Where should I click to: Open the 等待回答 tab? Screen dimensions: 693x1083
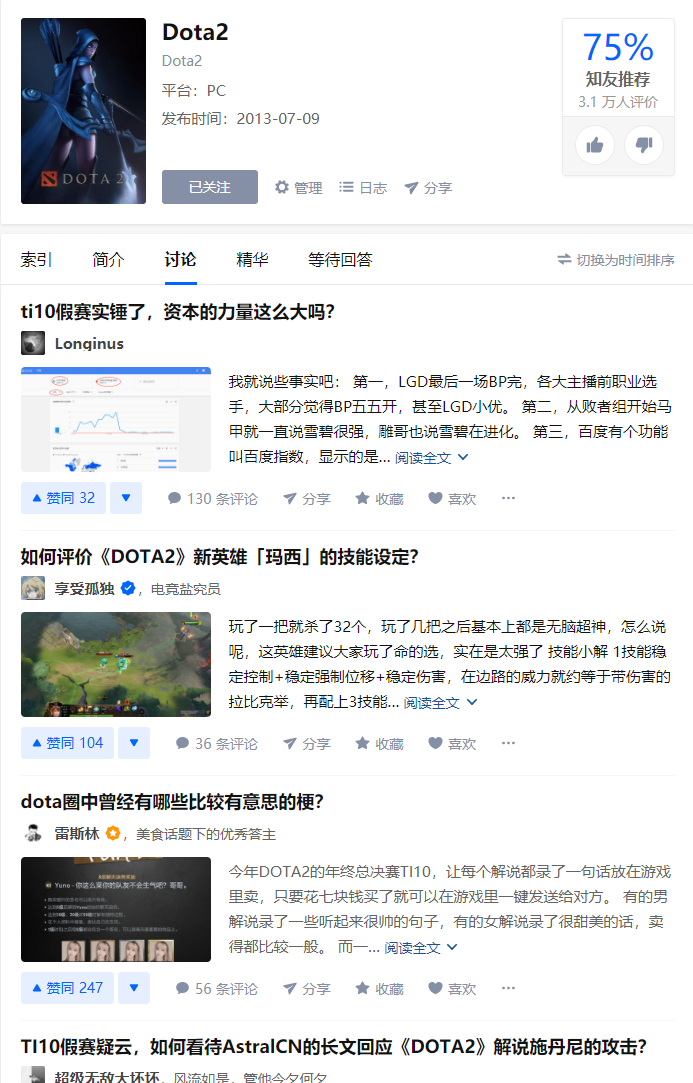click(x=340, y=260)
